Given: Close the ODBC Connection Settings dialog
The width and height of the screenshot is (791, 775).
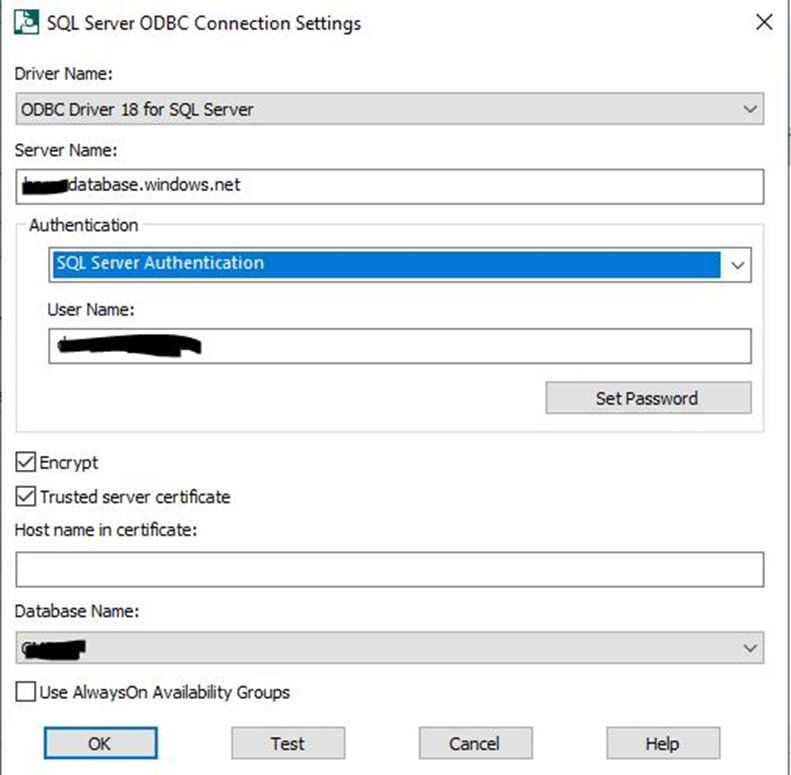Looking at the screenshot, I should click(x=763, y=22).
